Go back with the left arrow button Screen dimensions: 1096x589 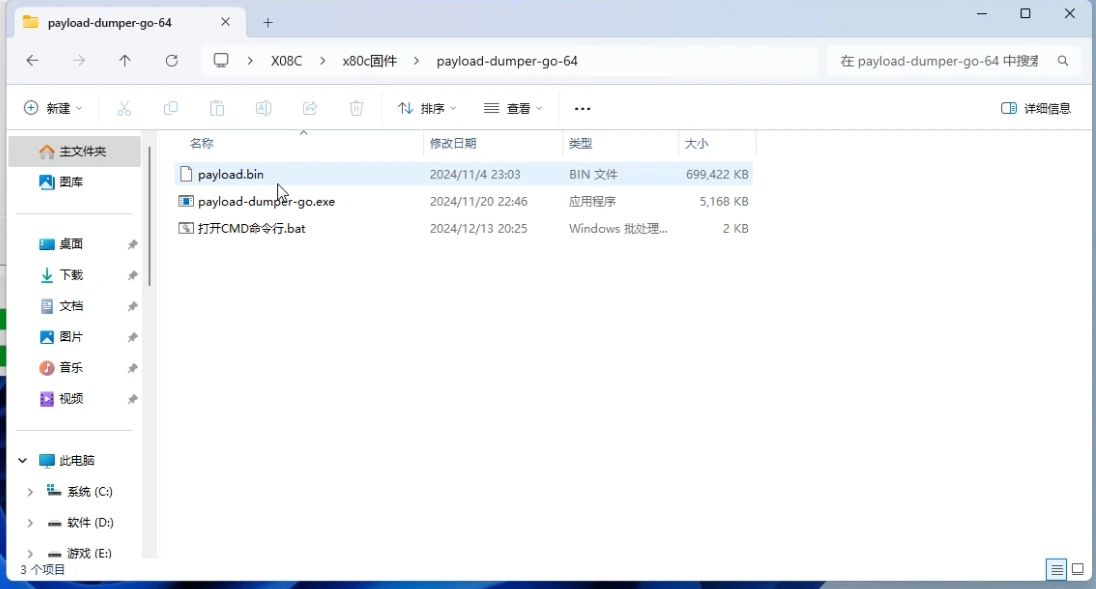point(32,61)
